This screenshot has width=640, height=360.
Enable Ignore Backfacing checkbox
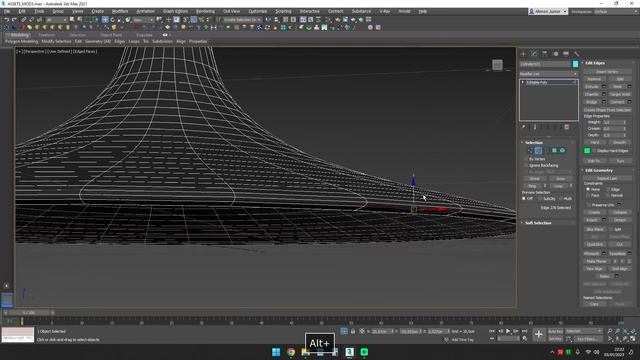pyautogui.click(x=526, y=166)
